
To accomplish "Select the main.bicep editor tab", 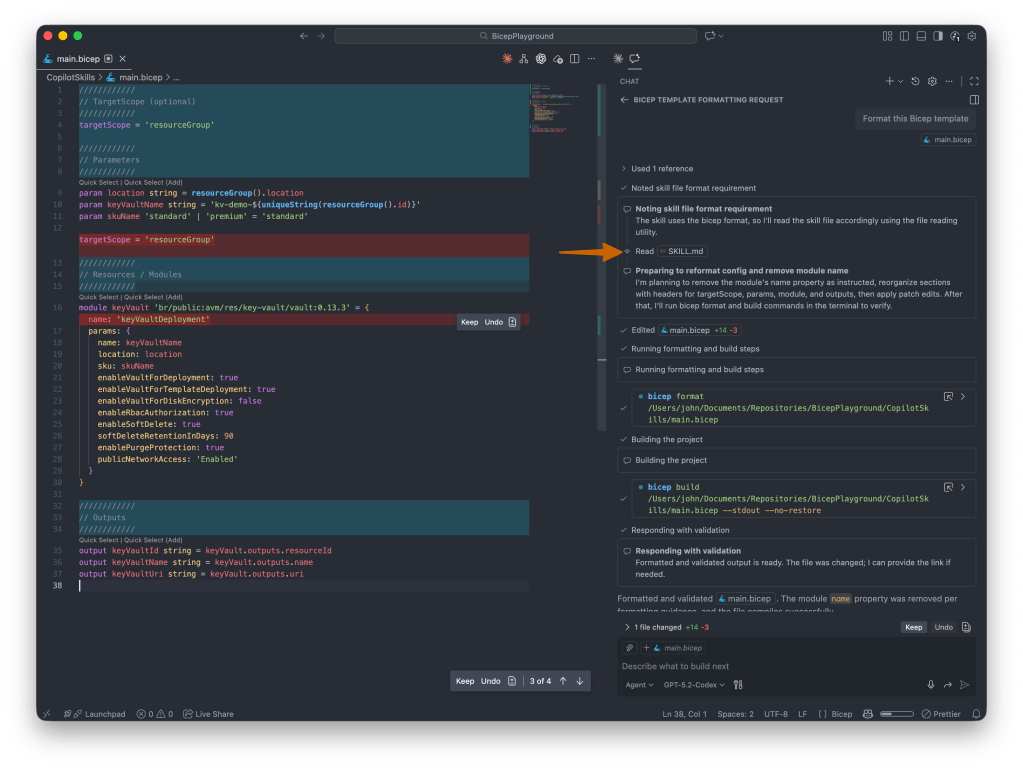I will [80, 58].
